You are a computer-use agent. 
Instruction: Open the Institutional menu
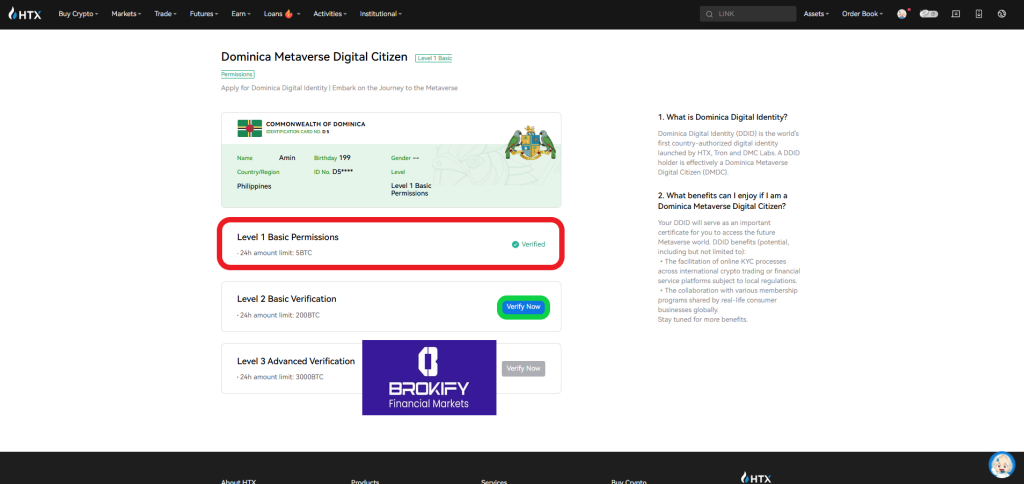pyautogui.click(x=380, y=14)
